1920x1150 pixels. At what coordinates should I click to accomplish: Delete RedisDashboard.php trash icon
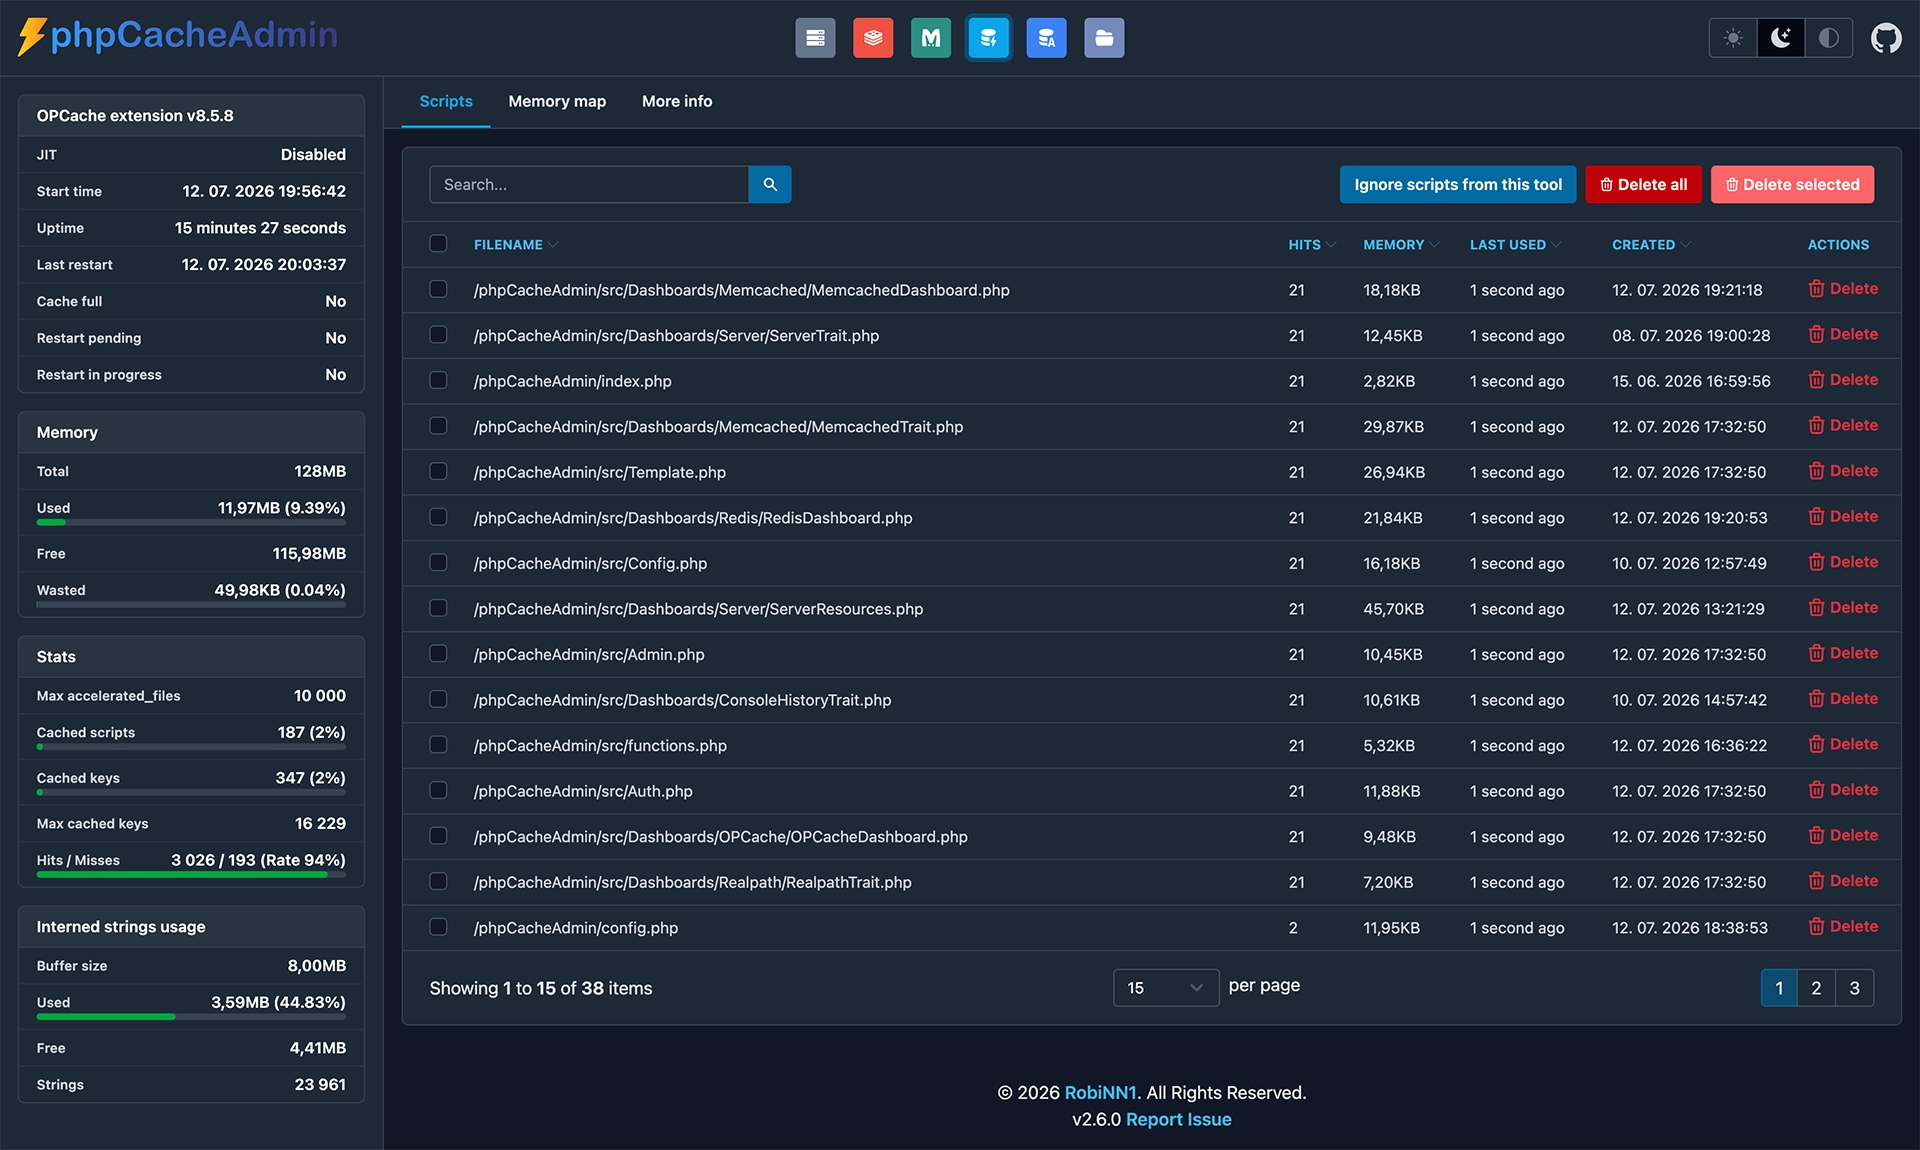tap(1816, 517)
